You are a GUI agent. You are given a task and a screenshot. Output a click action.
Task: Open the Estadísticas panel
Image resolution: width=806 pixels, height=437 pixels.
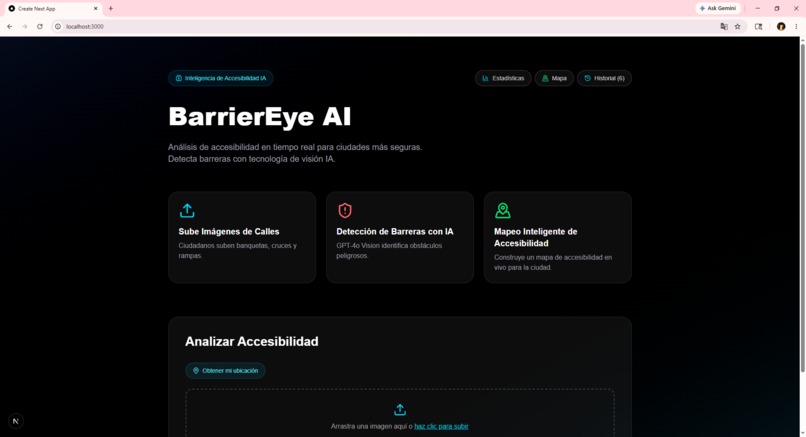503,78
